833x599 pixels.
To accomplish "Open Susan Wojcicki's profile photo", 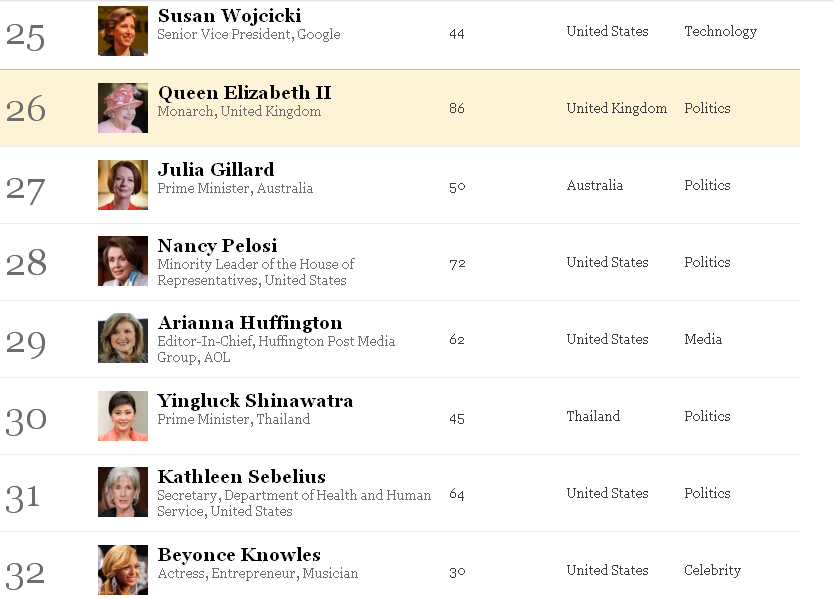I will 123,31.
